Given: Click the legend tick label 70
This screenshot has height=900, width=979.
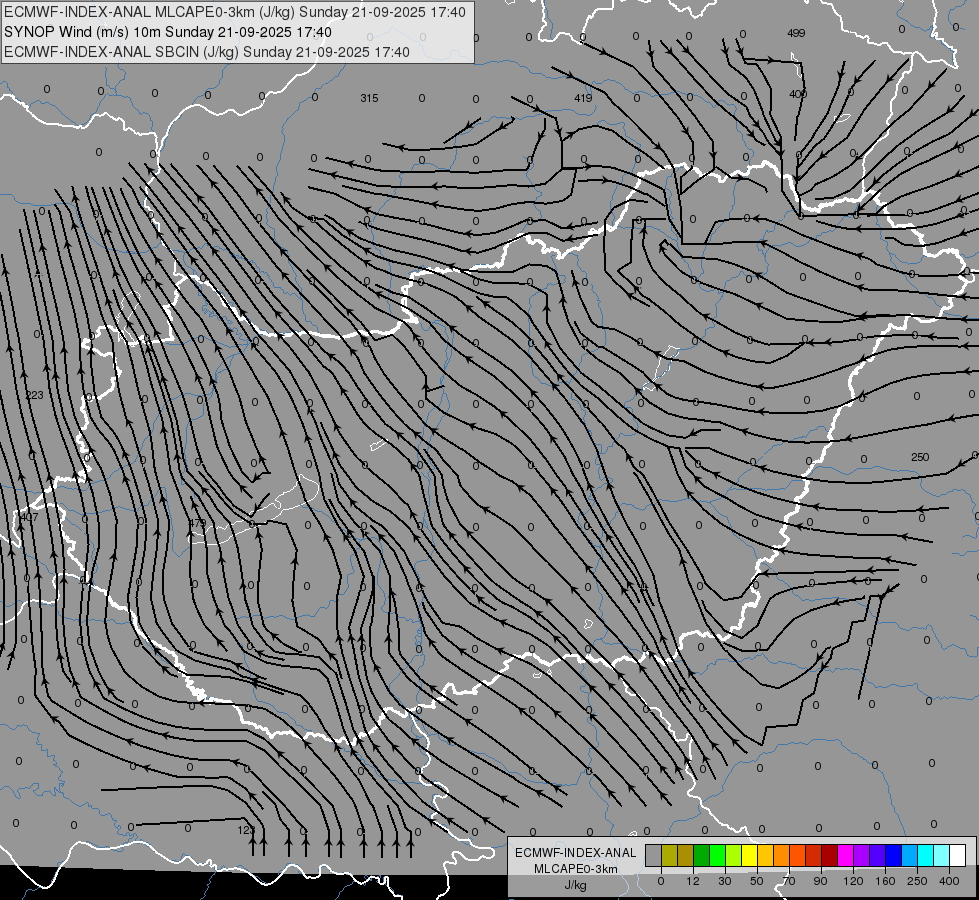Looking at the screenshot, I should [x=789, y=881].
